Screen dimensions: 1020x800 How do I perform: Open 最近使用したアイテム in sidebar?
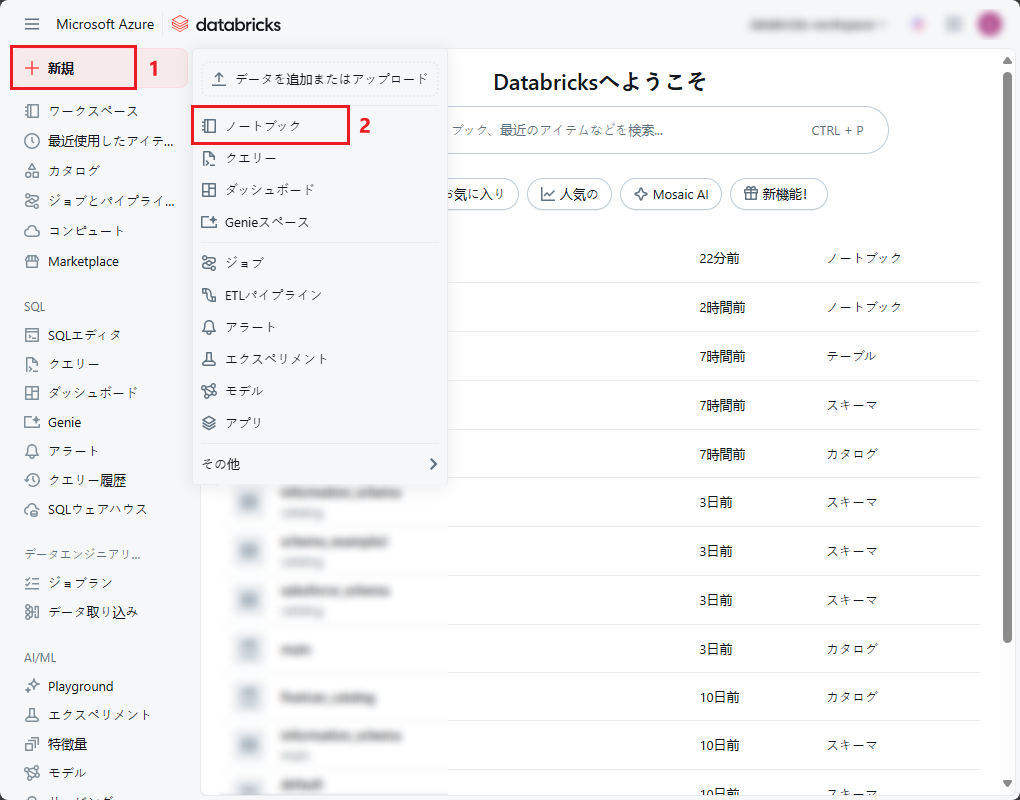click(x=99, y=140)
